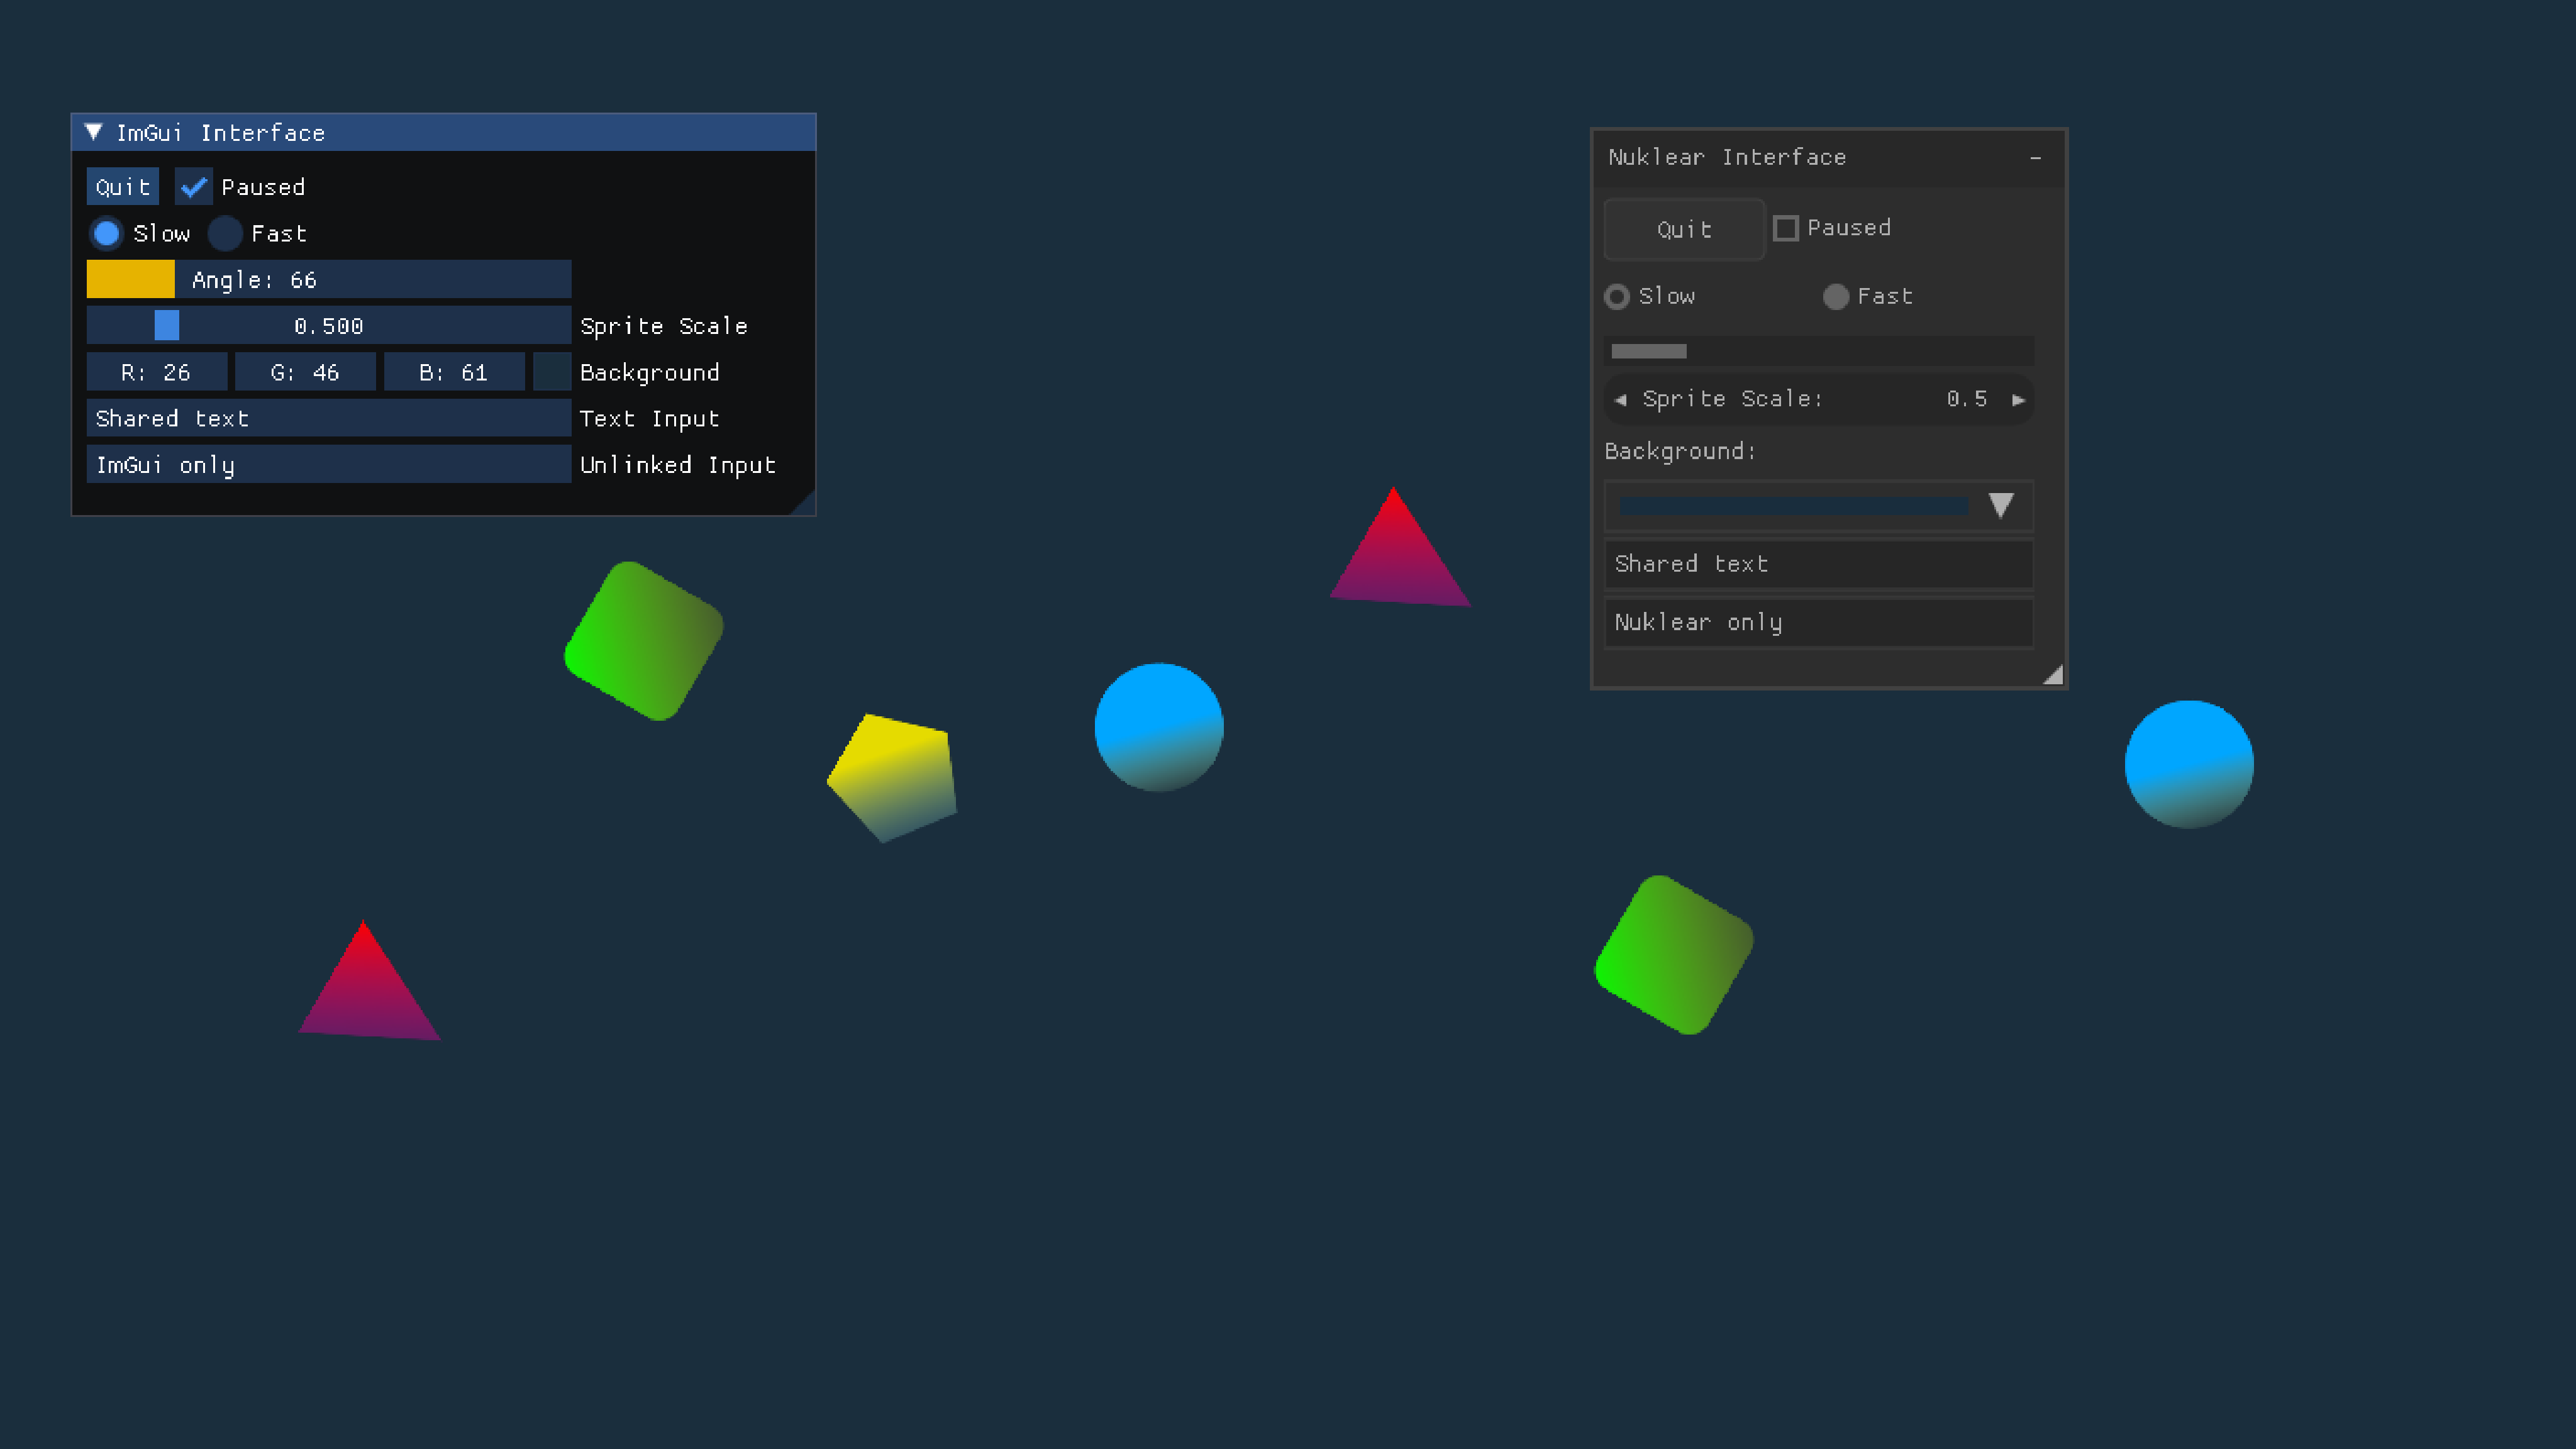Select the ImGui Fast radio button

coord(225,234)
